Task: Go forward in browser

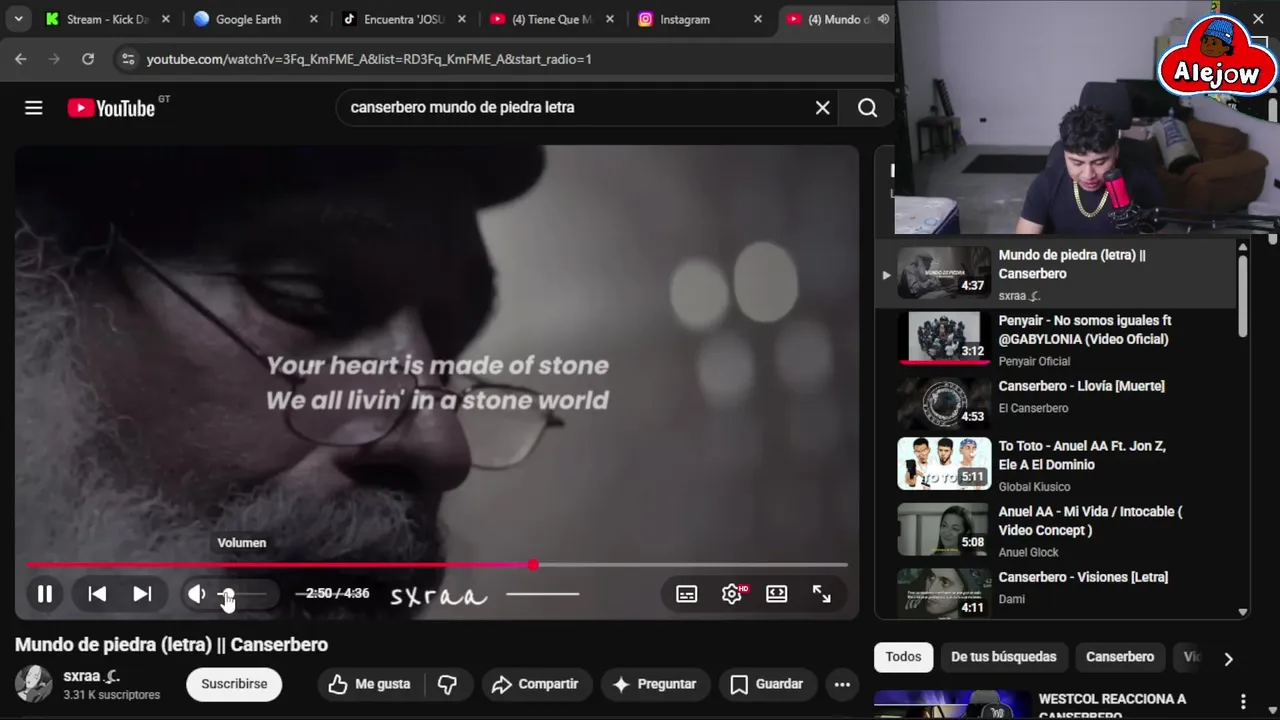Action: pyautogui.click(x=54, y=59)
